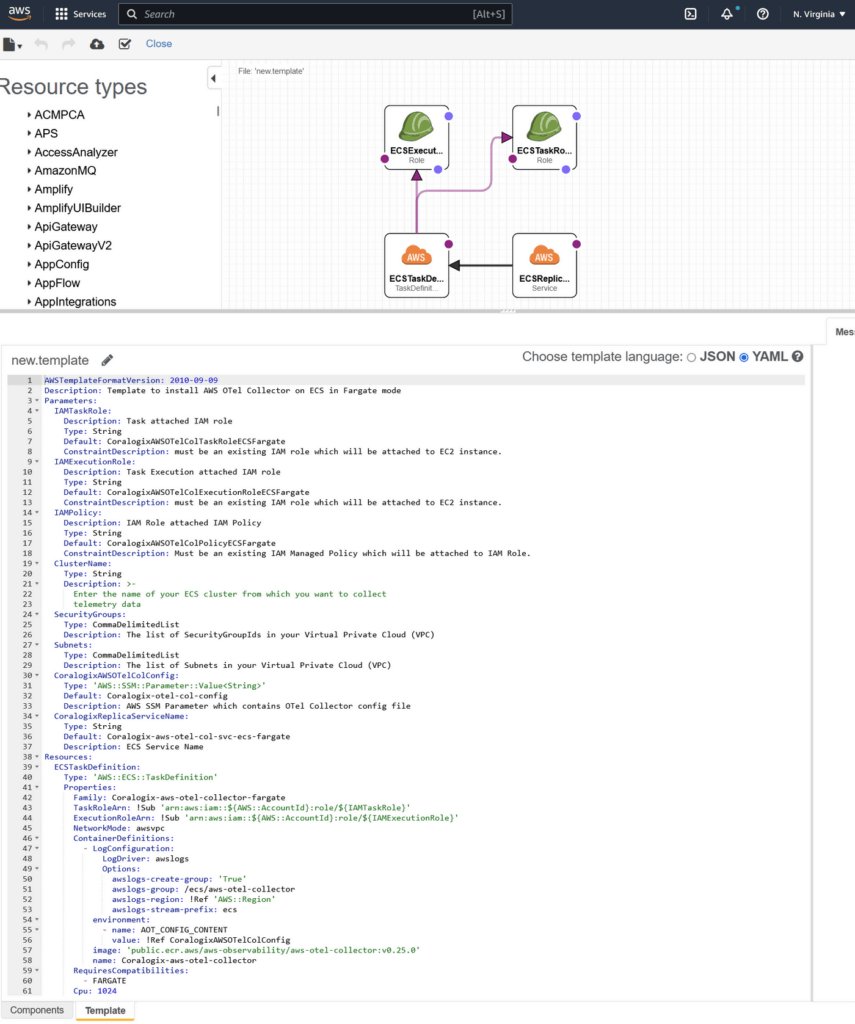Undo the last designer change
This screenshot has width=855, height=1024.
click(40, 44)
